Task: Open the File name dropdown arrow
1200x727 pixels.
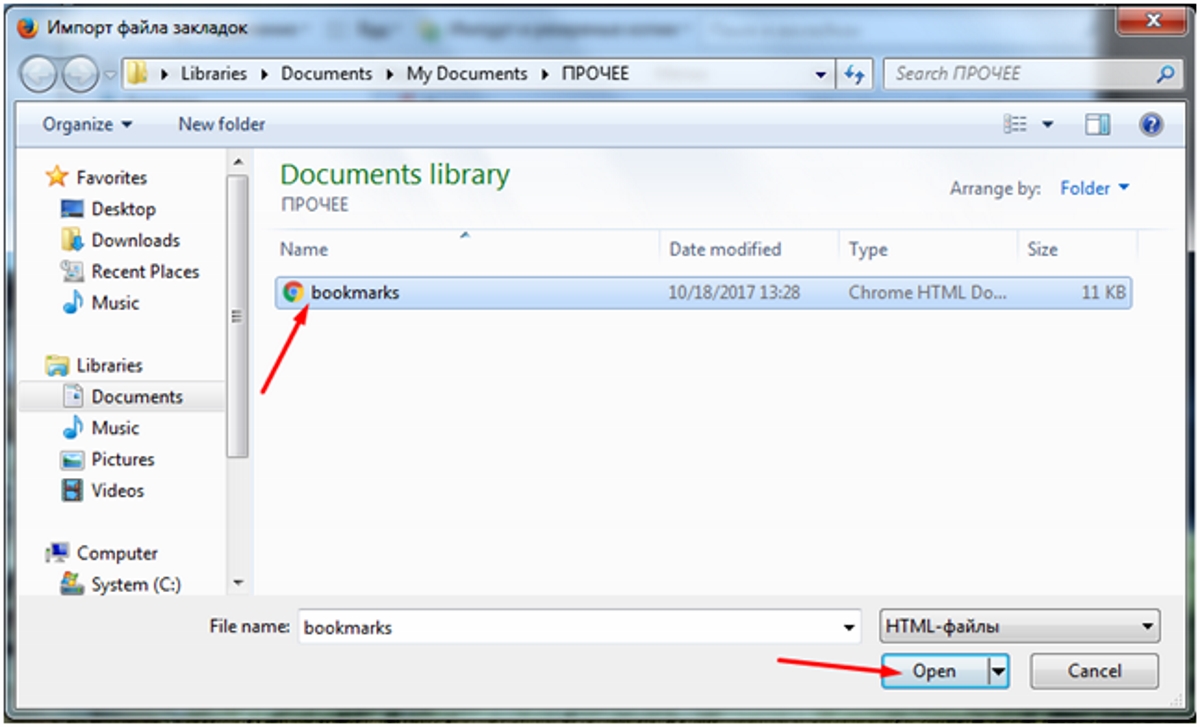Action: coord(849,628)
